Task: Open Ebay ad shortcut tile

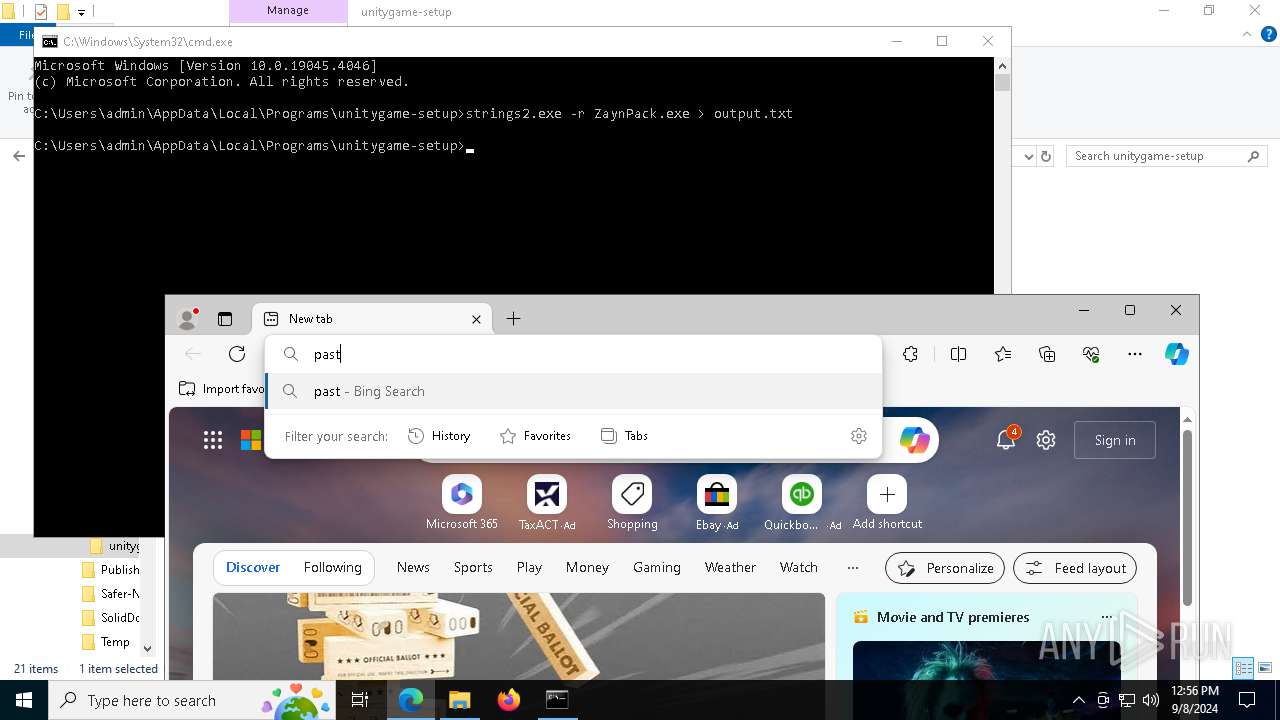Action: coord(717,503)
